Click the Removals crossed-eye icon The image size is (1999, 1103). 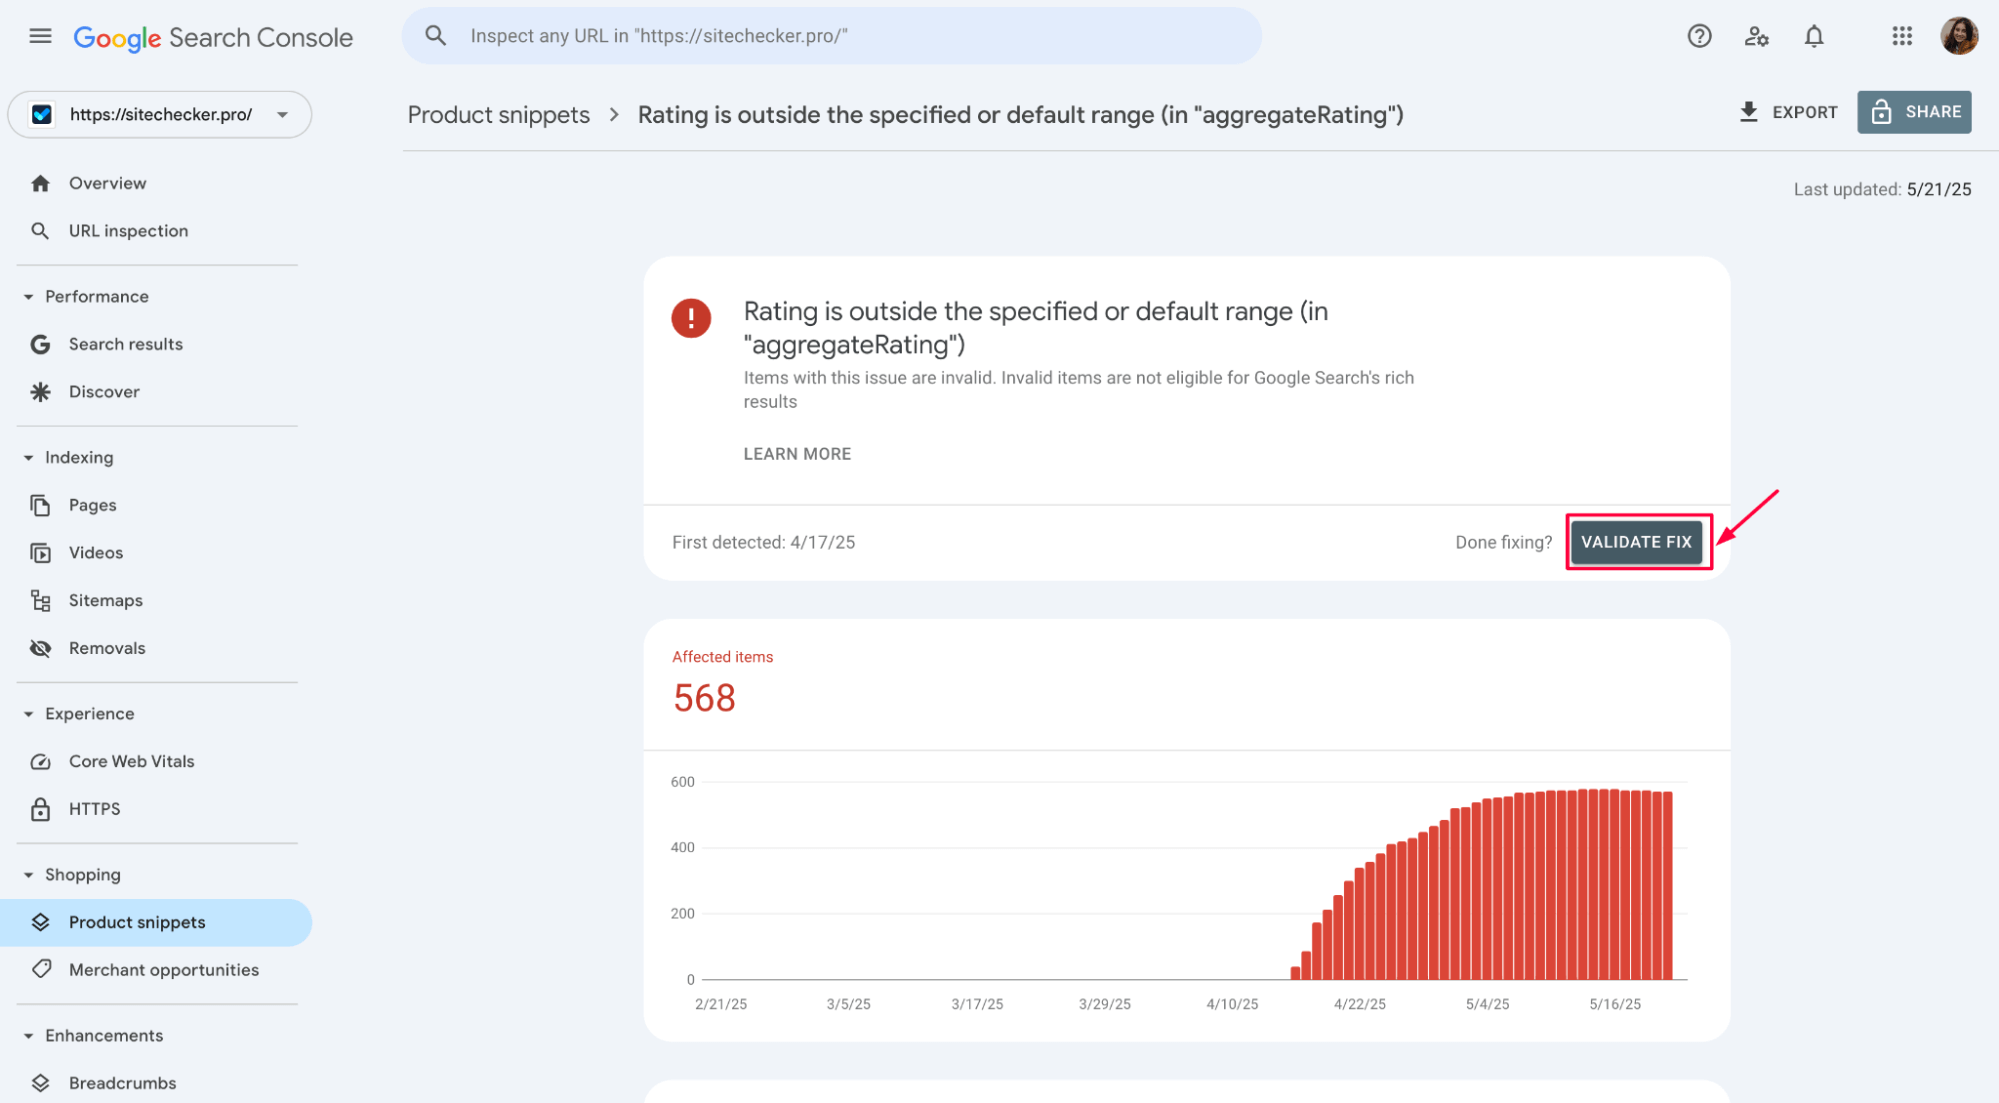(40, 648)
